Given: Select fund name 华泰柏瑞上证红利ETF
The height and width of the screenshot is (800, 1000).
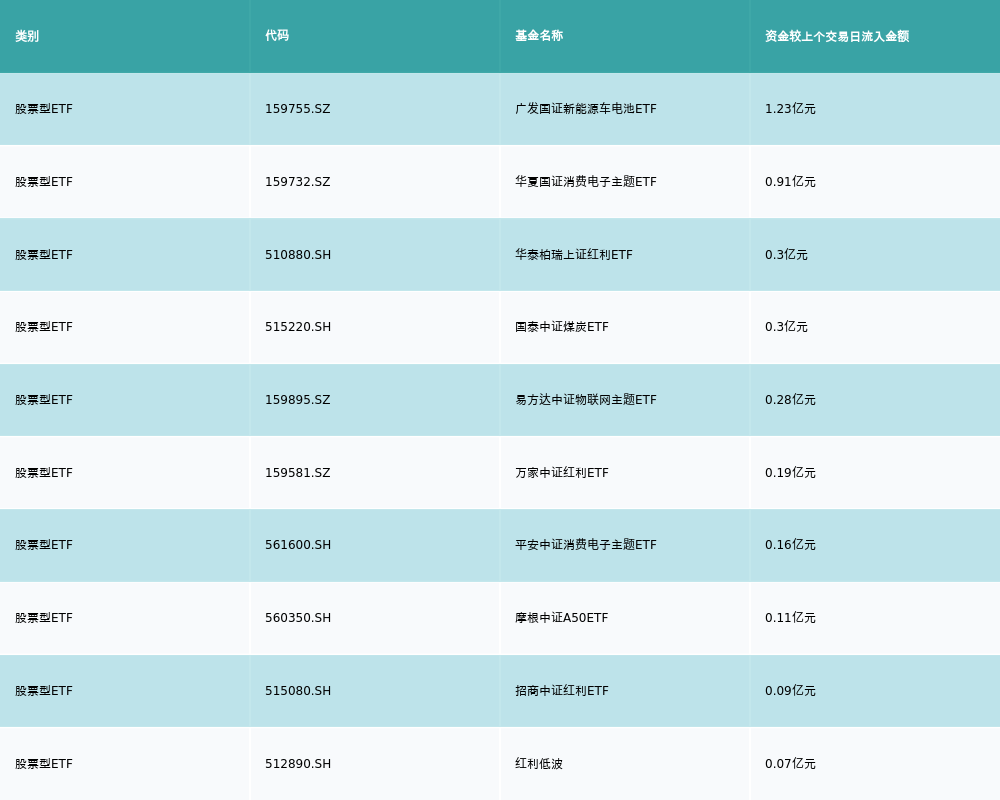Looking at the screenshot, I should click(x=574, y=255).
